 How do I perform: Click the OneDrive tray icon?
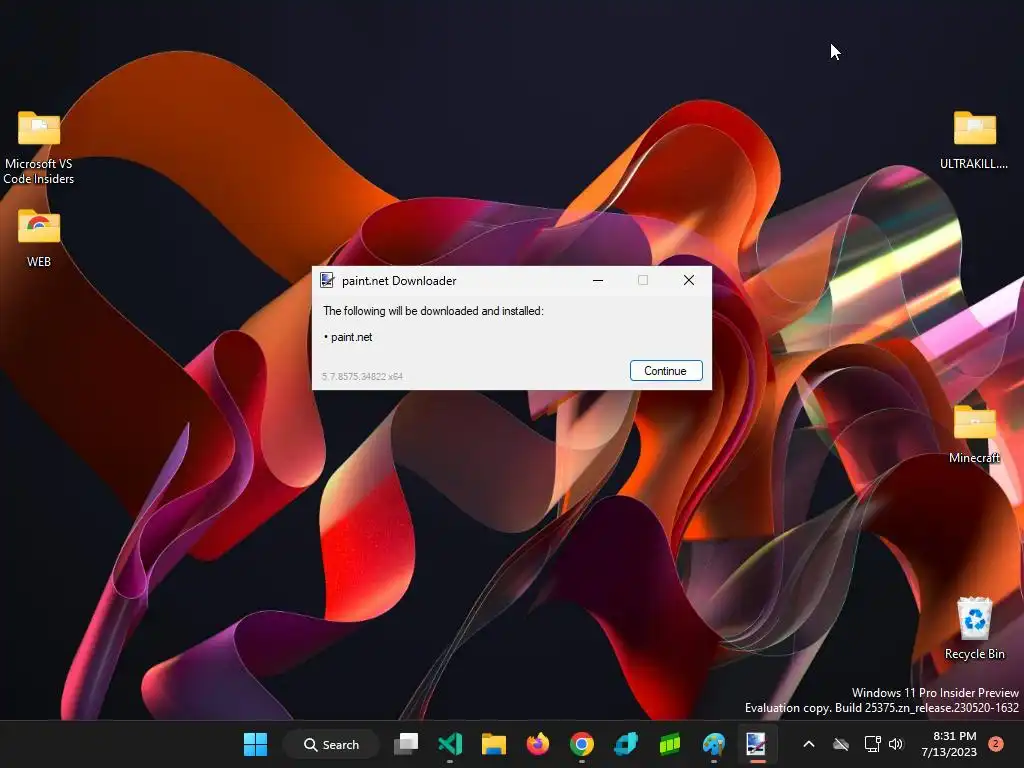click(x=841, y=744)
